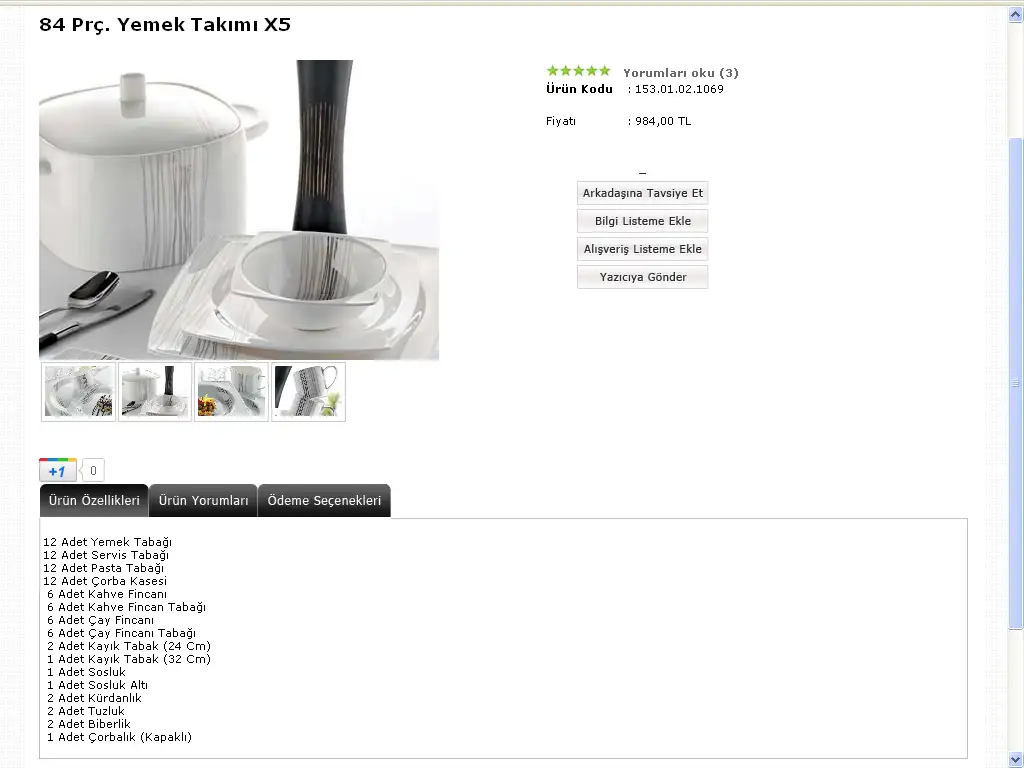The width and height of the screenshot is (1024, 768).
Task: Open the Ödeme Seçenekleri tab
Action: pos(324,501)
